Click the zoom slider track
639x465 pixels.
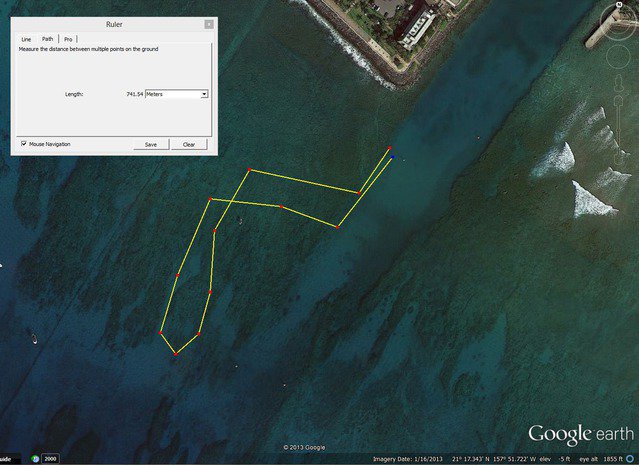pyautogui.click(x=619, y=130)
